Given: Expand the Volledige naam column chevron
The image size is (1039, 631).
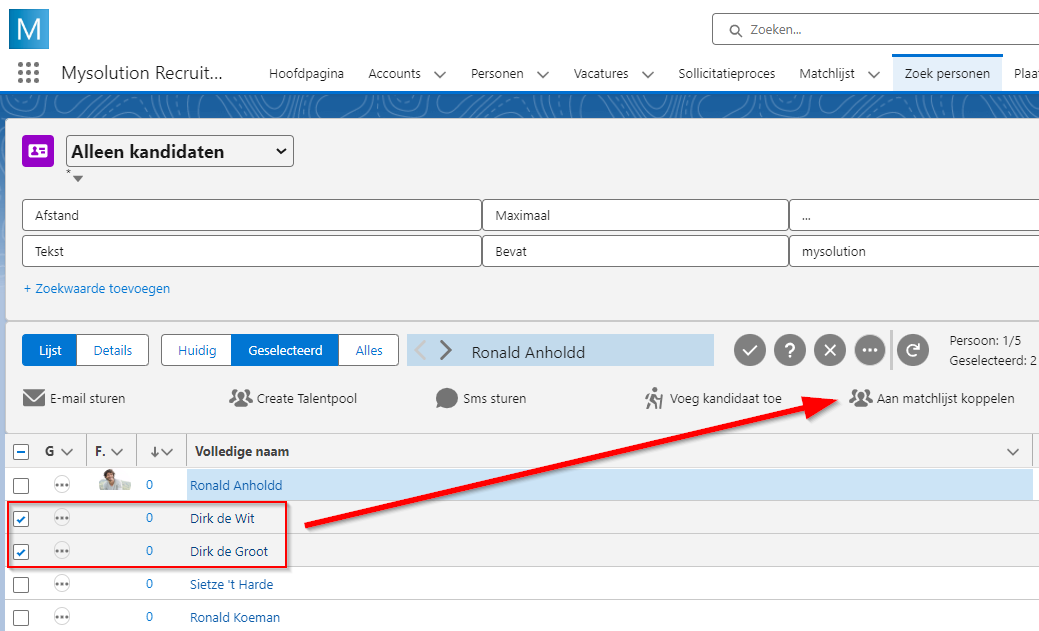Looking at the screenshot, I should (1012, 452).
